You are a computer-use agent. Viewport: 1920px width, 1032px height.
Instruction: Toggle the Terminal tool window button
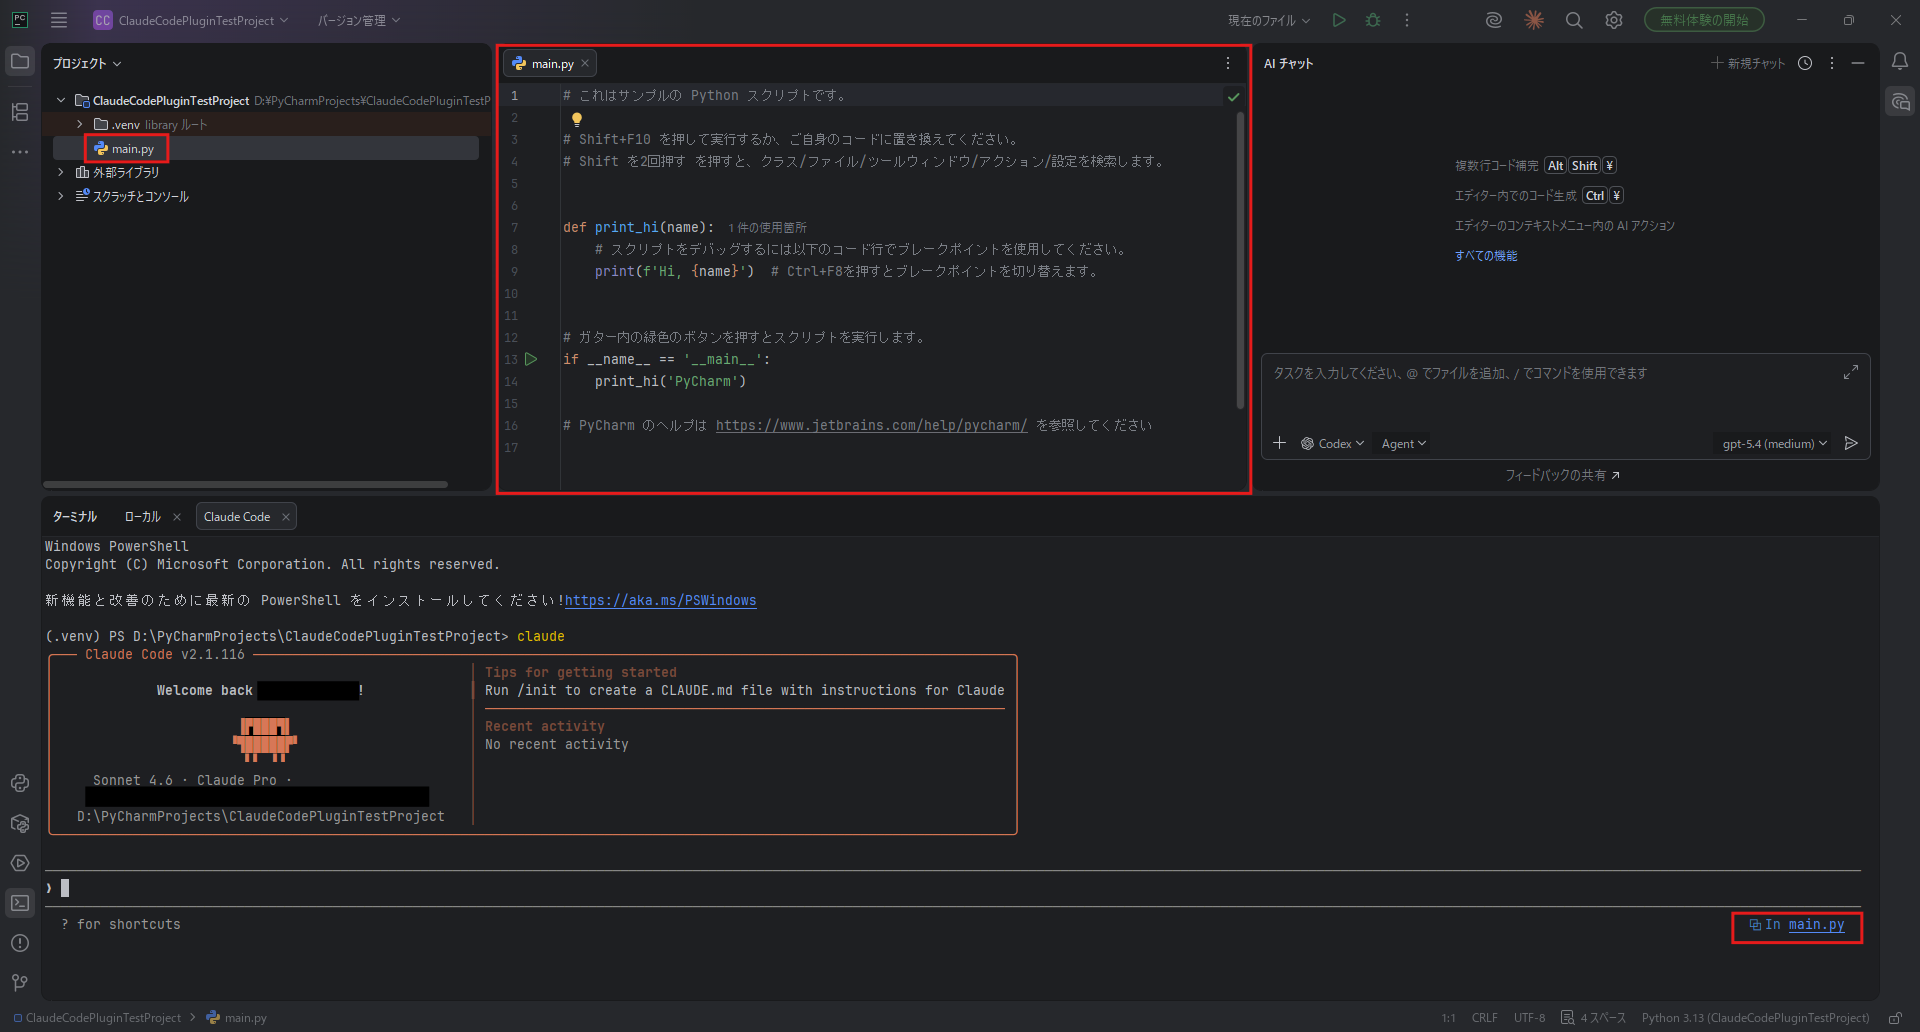20,903
